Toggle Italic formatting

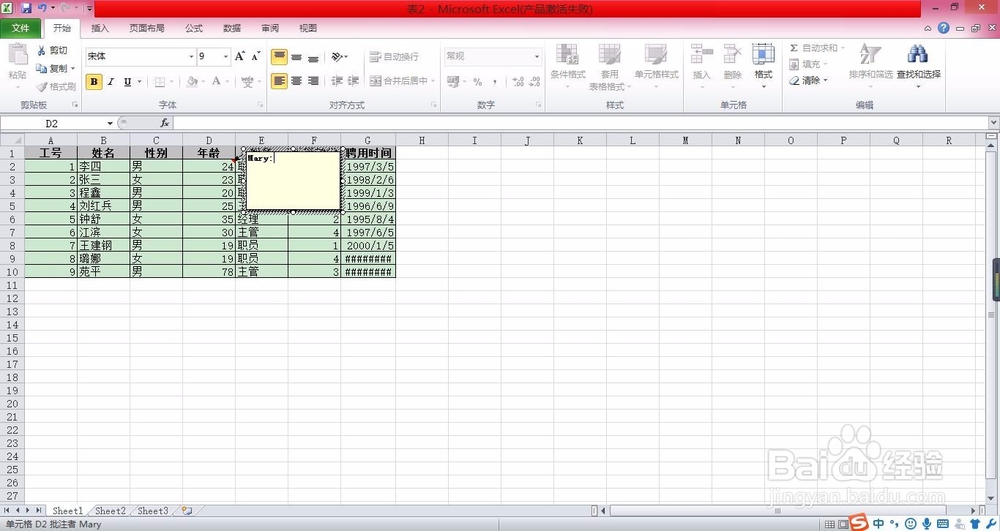(111, 82)
